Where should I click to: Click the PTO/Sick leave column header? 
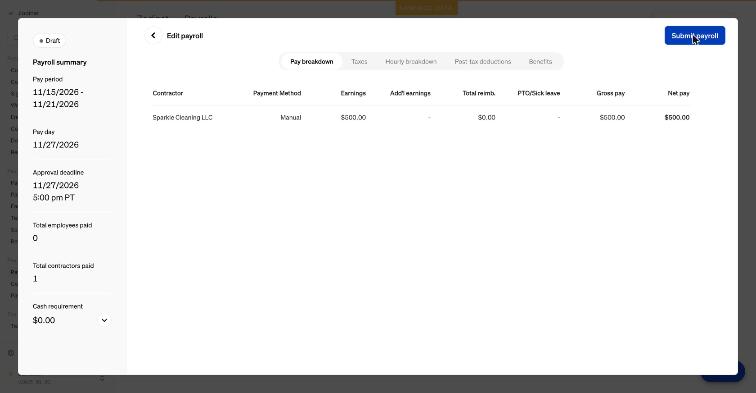(x=539, y=94)
